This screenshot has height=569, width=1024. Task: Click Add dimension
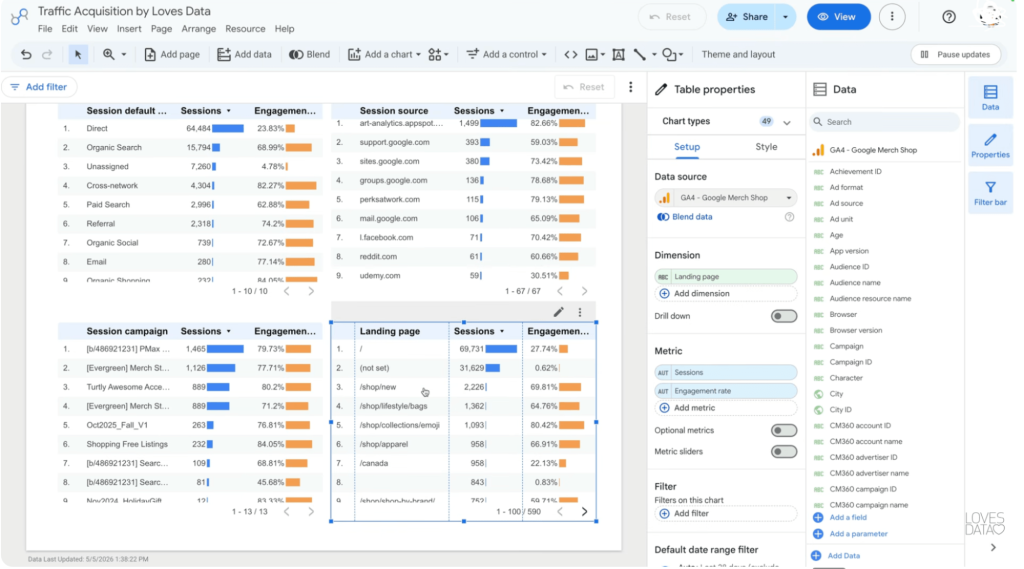726,294
